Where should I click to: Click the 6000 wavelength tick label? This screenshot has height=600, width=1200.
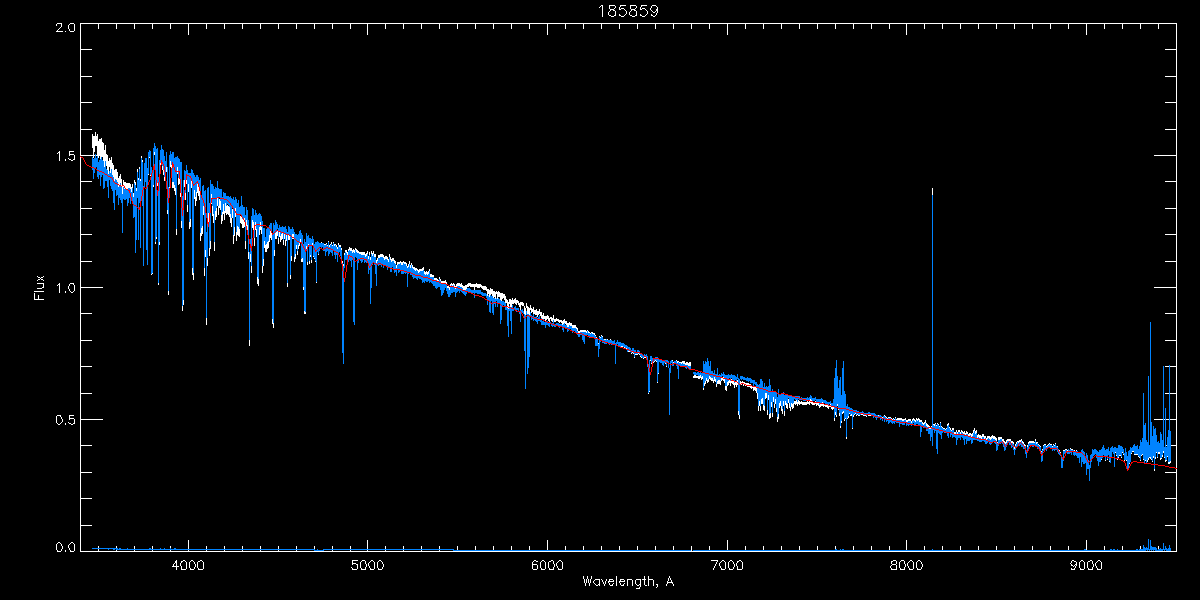[547, 565]
